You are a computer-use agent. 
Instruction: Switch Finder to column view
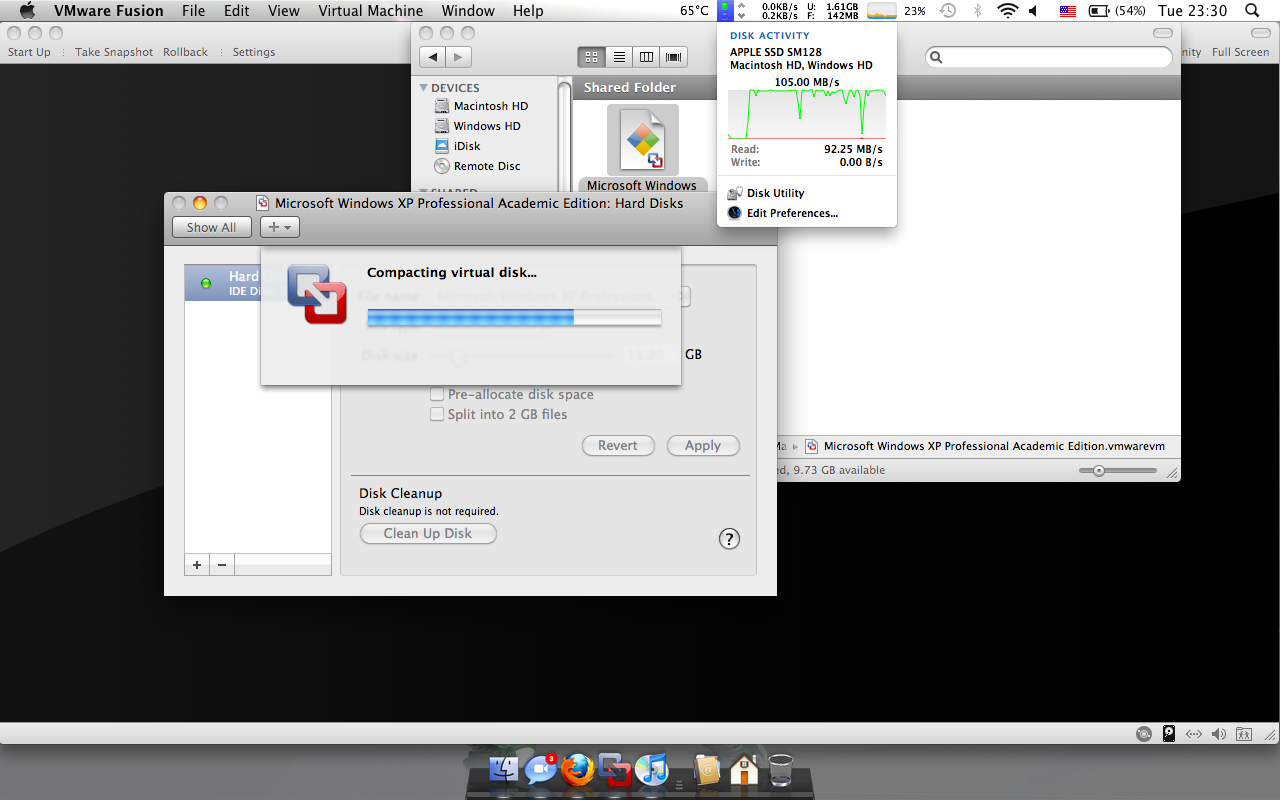[647, 57]
